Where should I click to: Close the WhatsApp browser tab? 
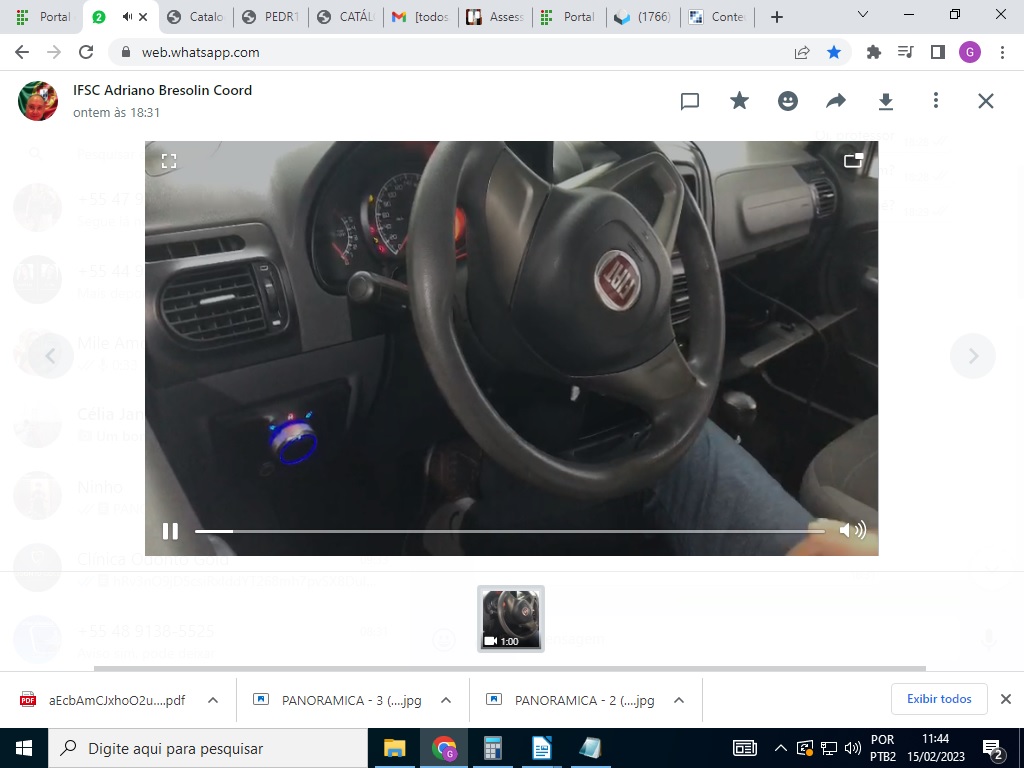[x=144, y=17]
